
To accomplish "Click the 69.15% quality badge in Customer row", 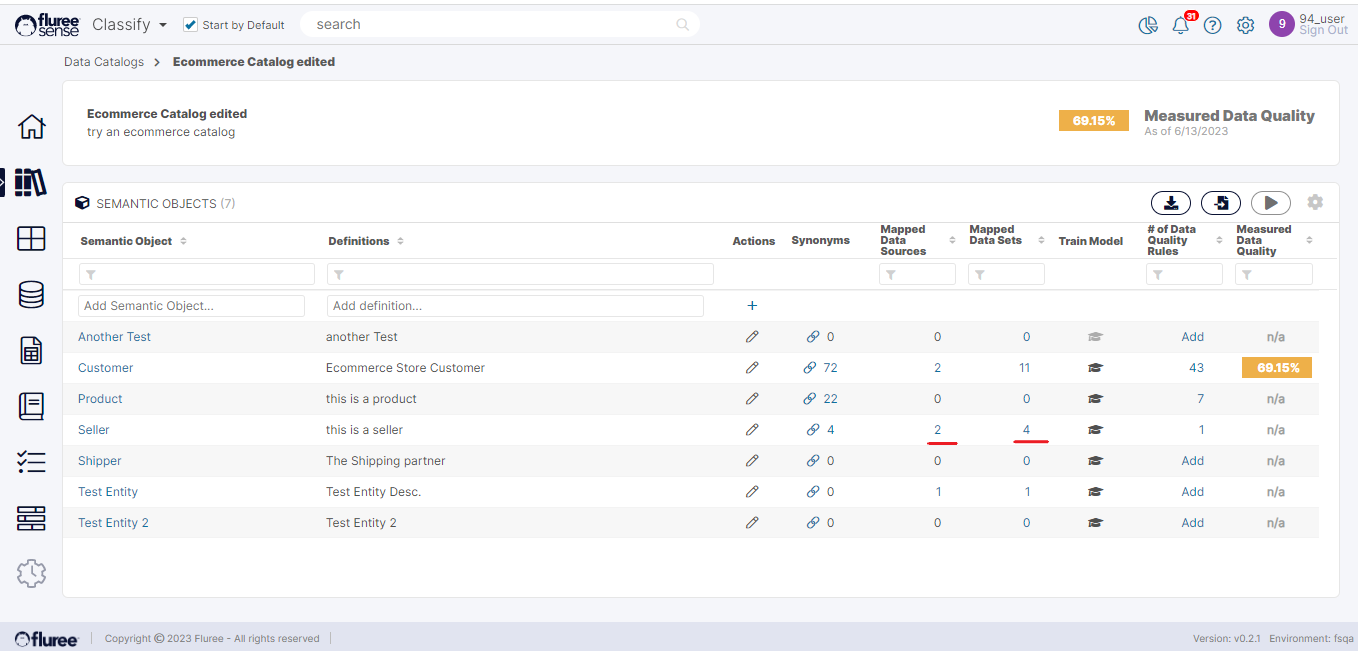I will [1276, 368].
